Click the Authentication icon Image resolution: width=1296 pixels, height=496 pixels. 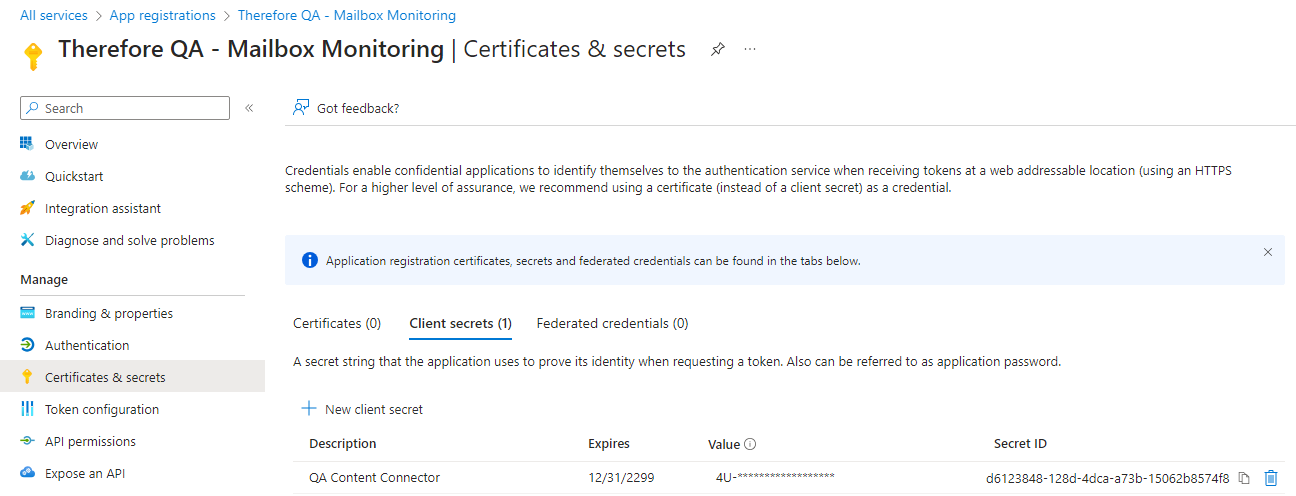(28, 345)
